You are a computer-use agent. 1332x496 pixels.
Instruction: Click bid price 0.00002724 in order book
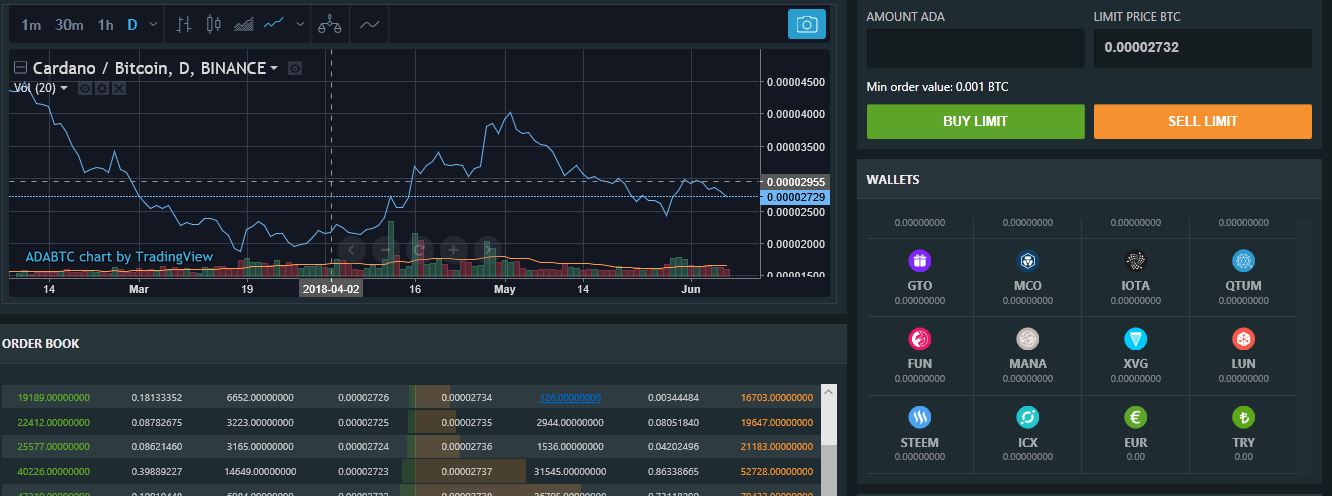click(x=363, y=446)
